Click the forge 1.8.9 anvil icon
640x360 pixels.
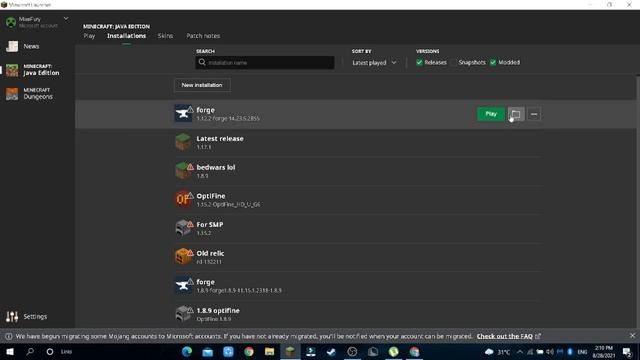[183, 285]
